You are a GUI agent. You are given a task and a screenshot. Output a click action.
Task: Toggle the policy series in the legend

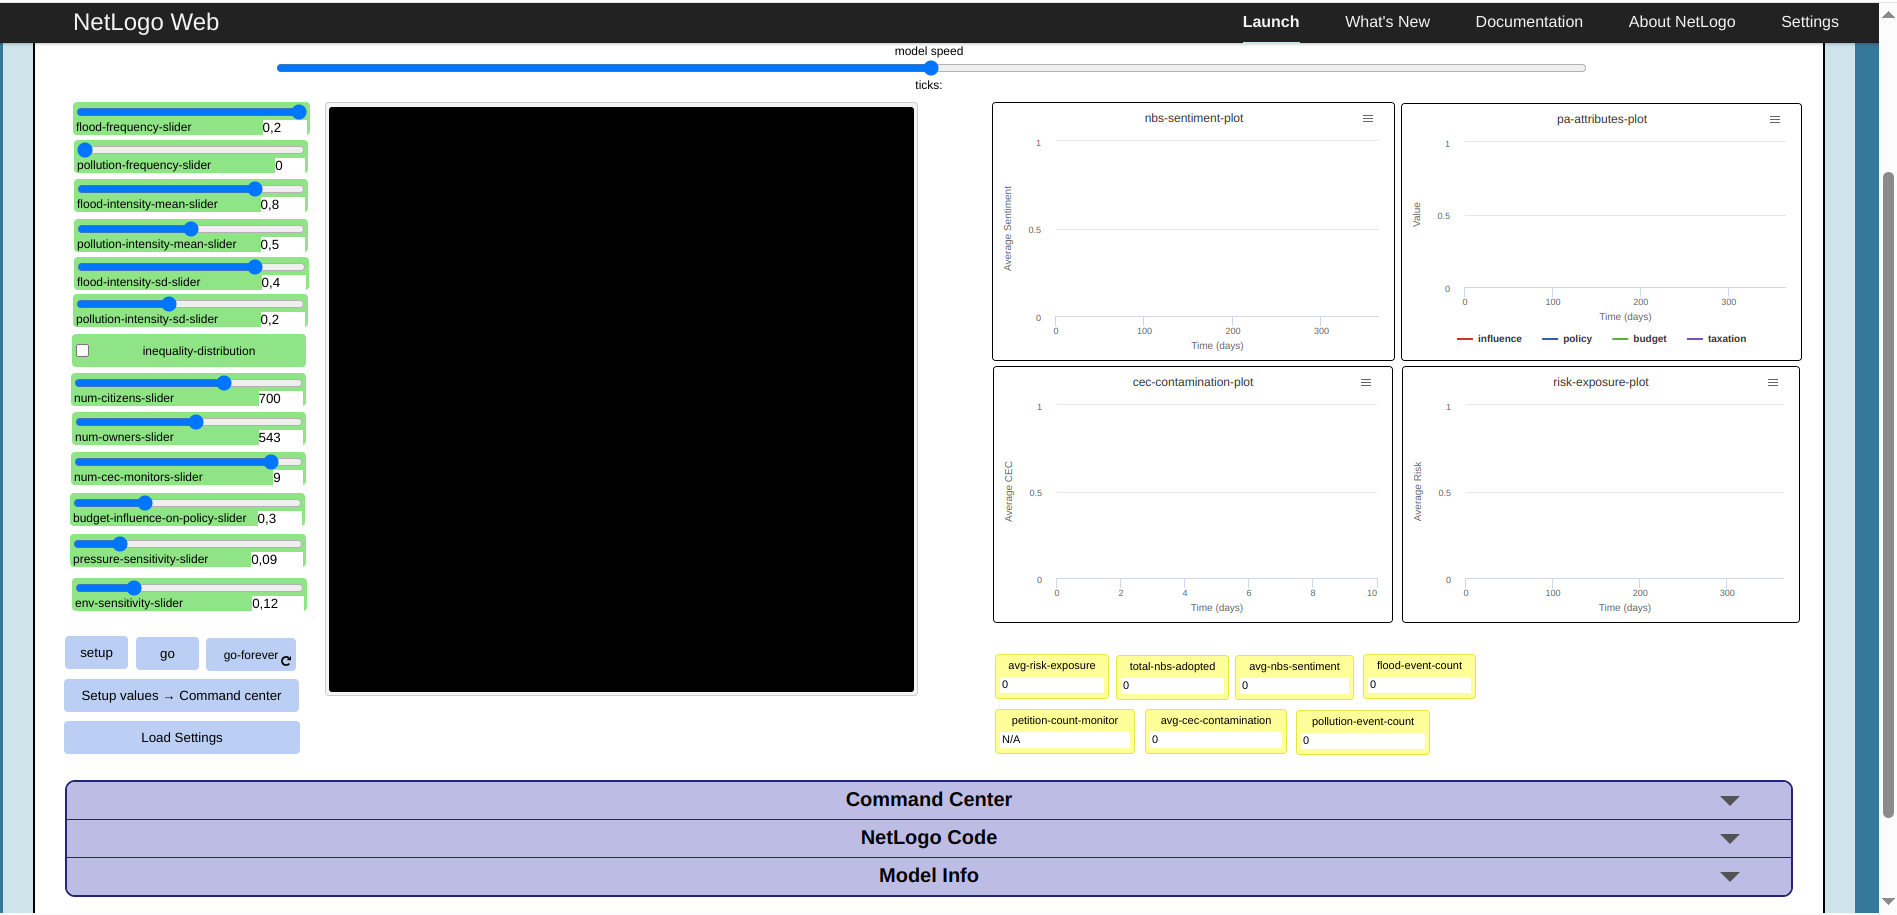tap(1550, 338)
